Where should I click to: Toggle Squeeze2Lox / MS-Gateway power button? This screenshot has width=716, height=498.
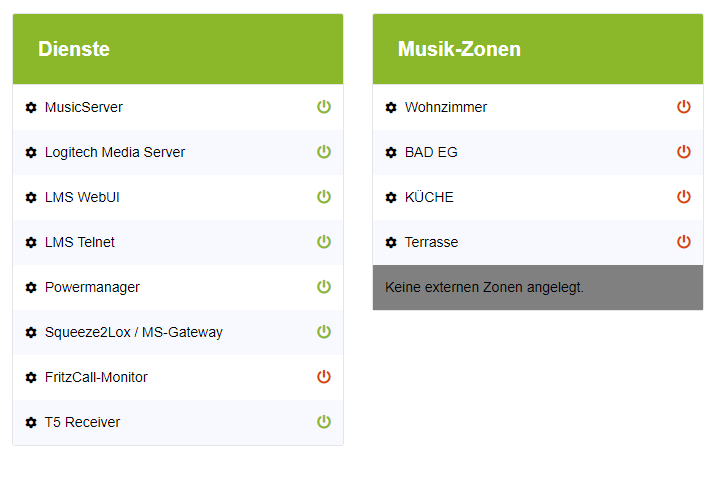324,332
